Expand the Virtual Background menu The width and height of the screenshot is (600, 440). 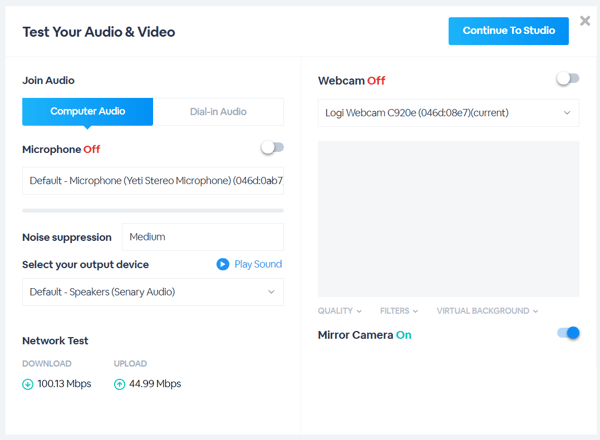(x=487, y=311)
